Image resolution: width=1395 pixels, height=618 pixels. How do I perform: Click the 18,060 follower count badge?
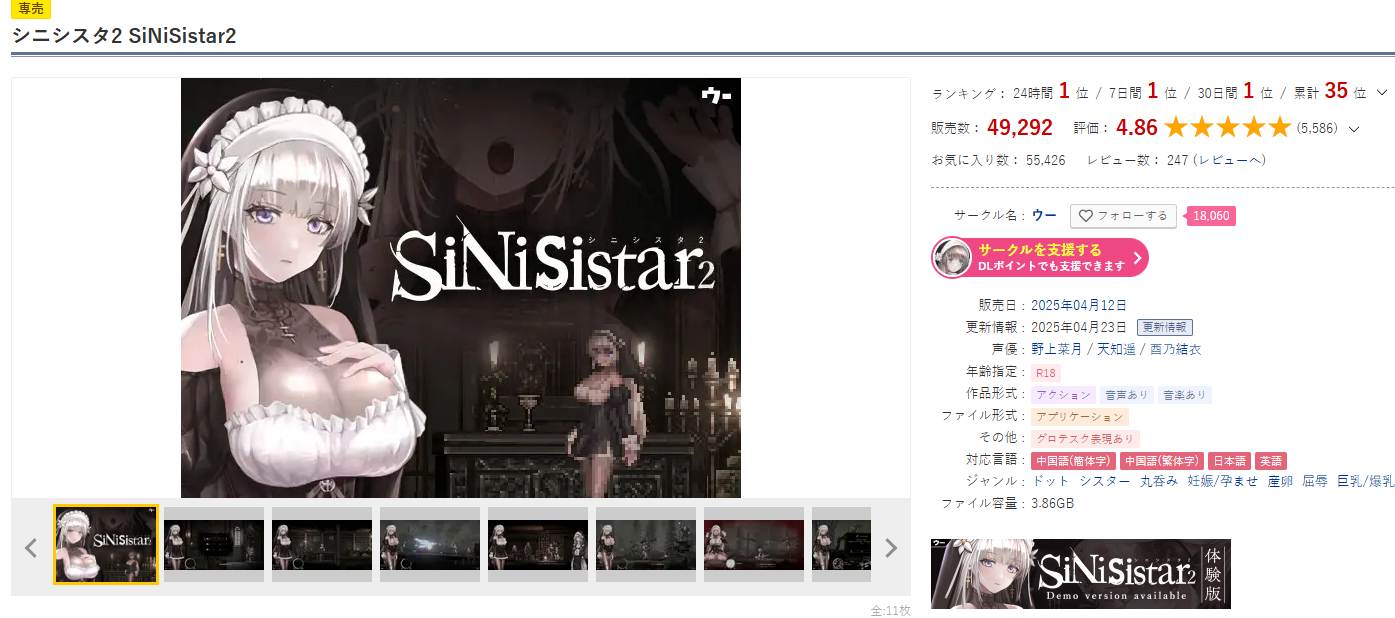pyautogui.click(x=1211, y=215)
